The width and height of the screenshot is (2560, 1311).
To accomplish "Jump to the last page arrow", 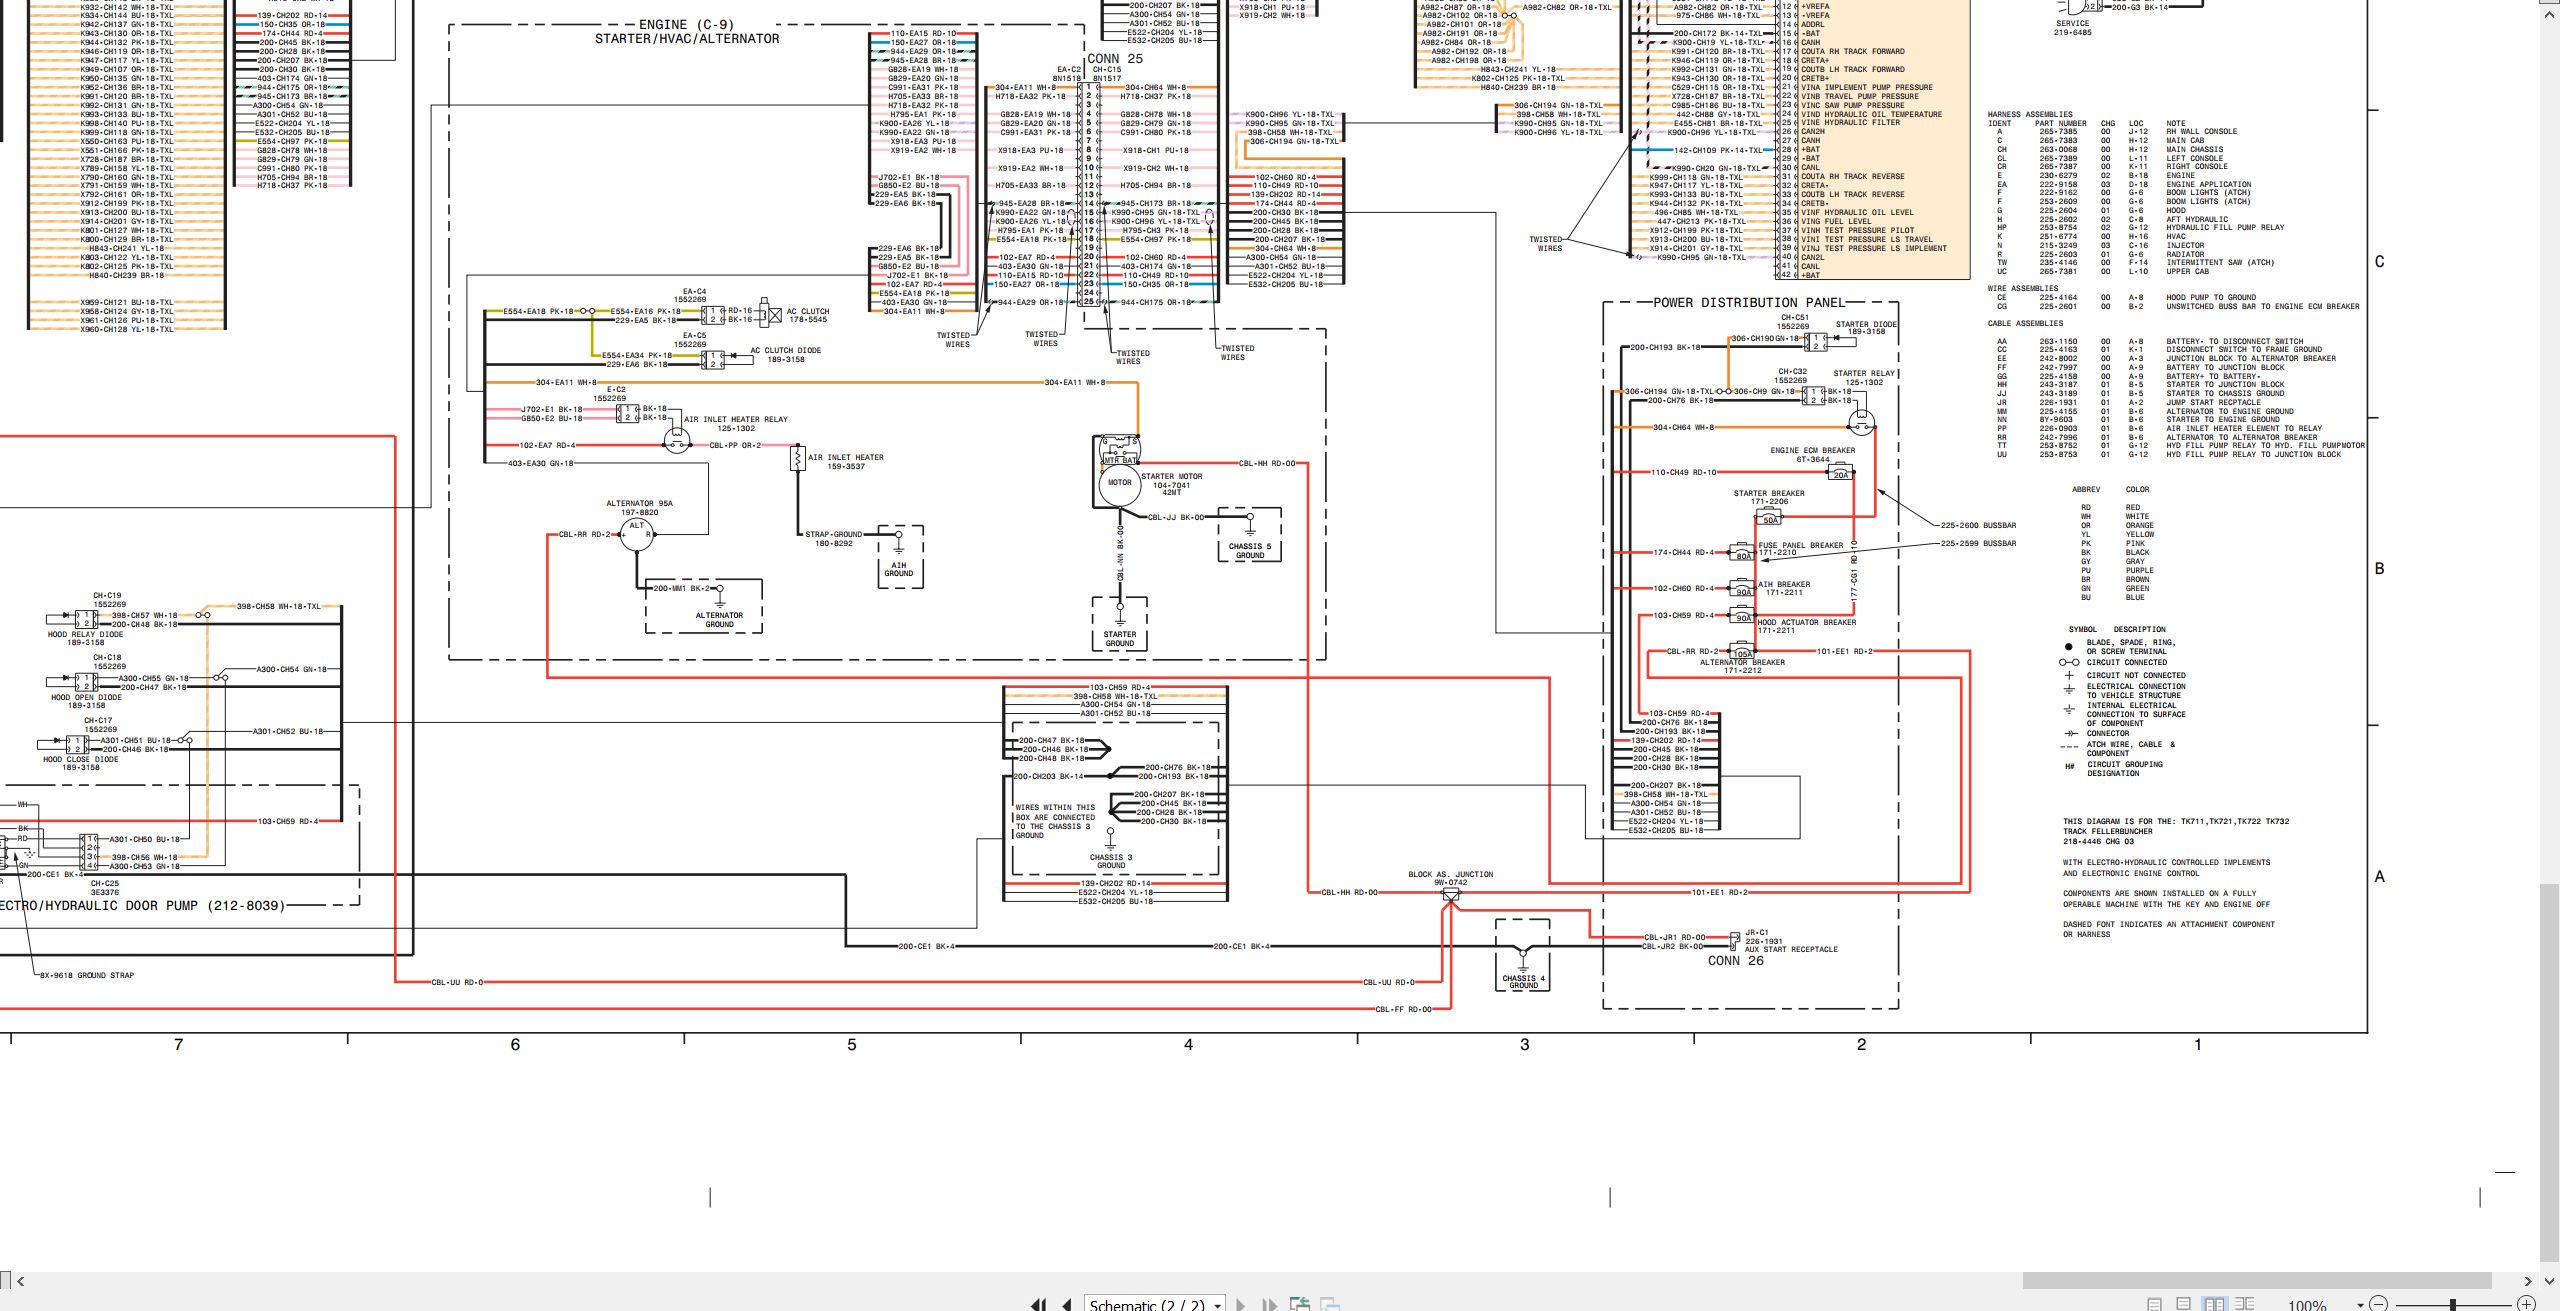I will tap(1269, 1304).
